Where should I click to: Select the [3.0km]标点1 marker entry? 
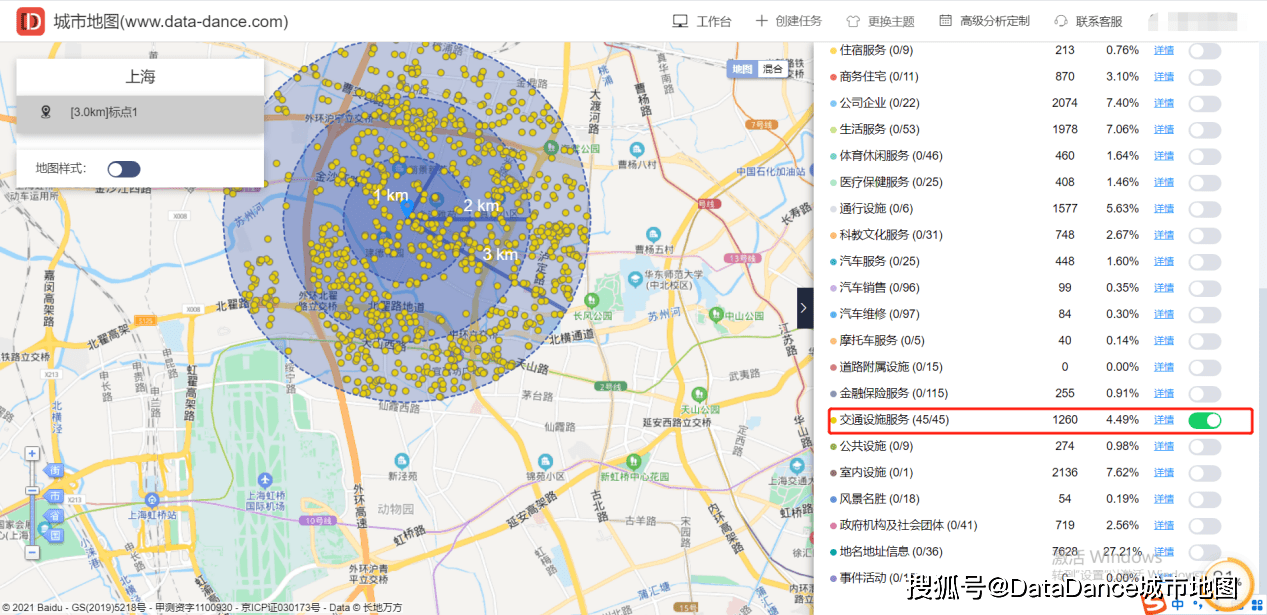(x=140, y=113)
